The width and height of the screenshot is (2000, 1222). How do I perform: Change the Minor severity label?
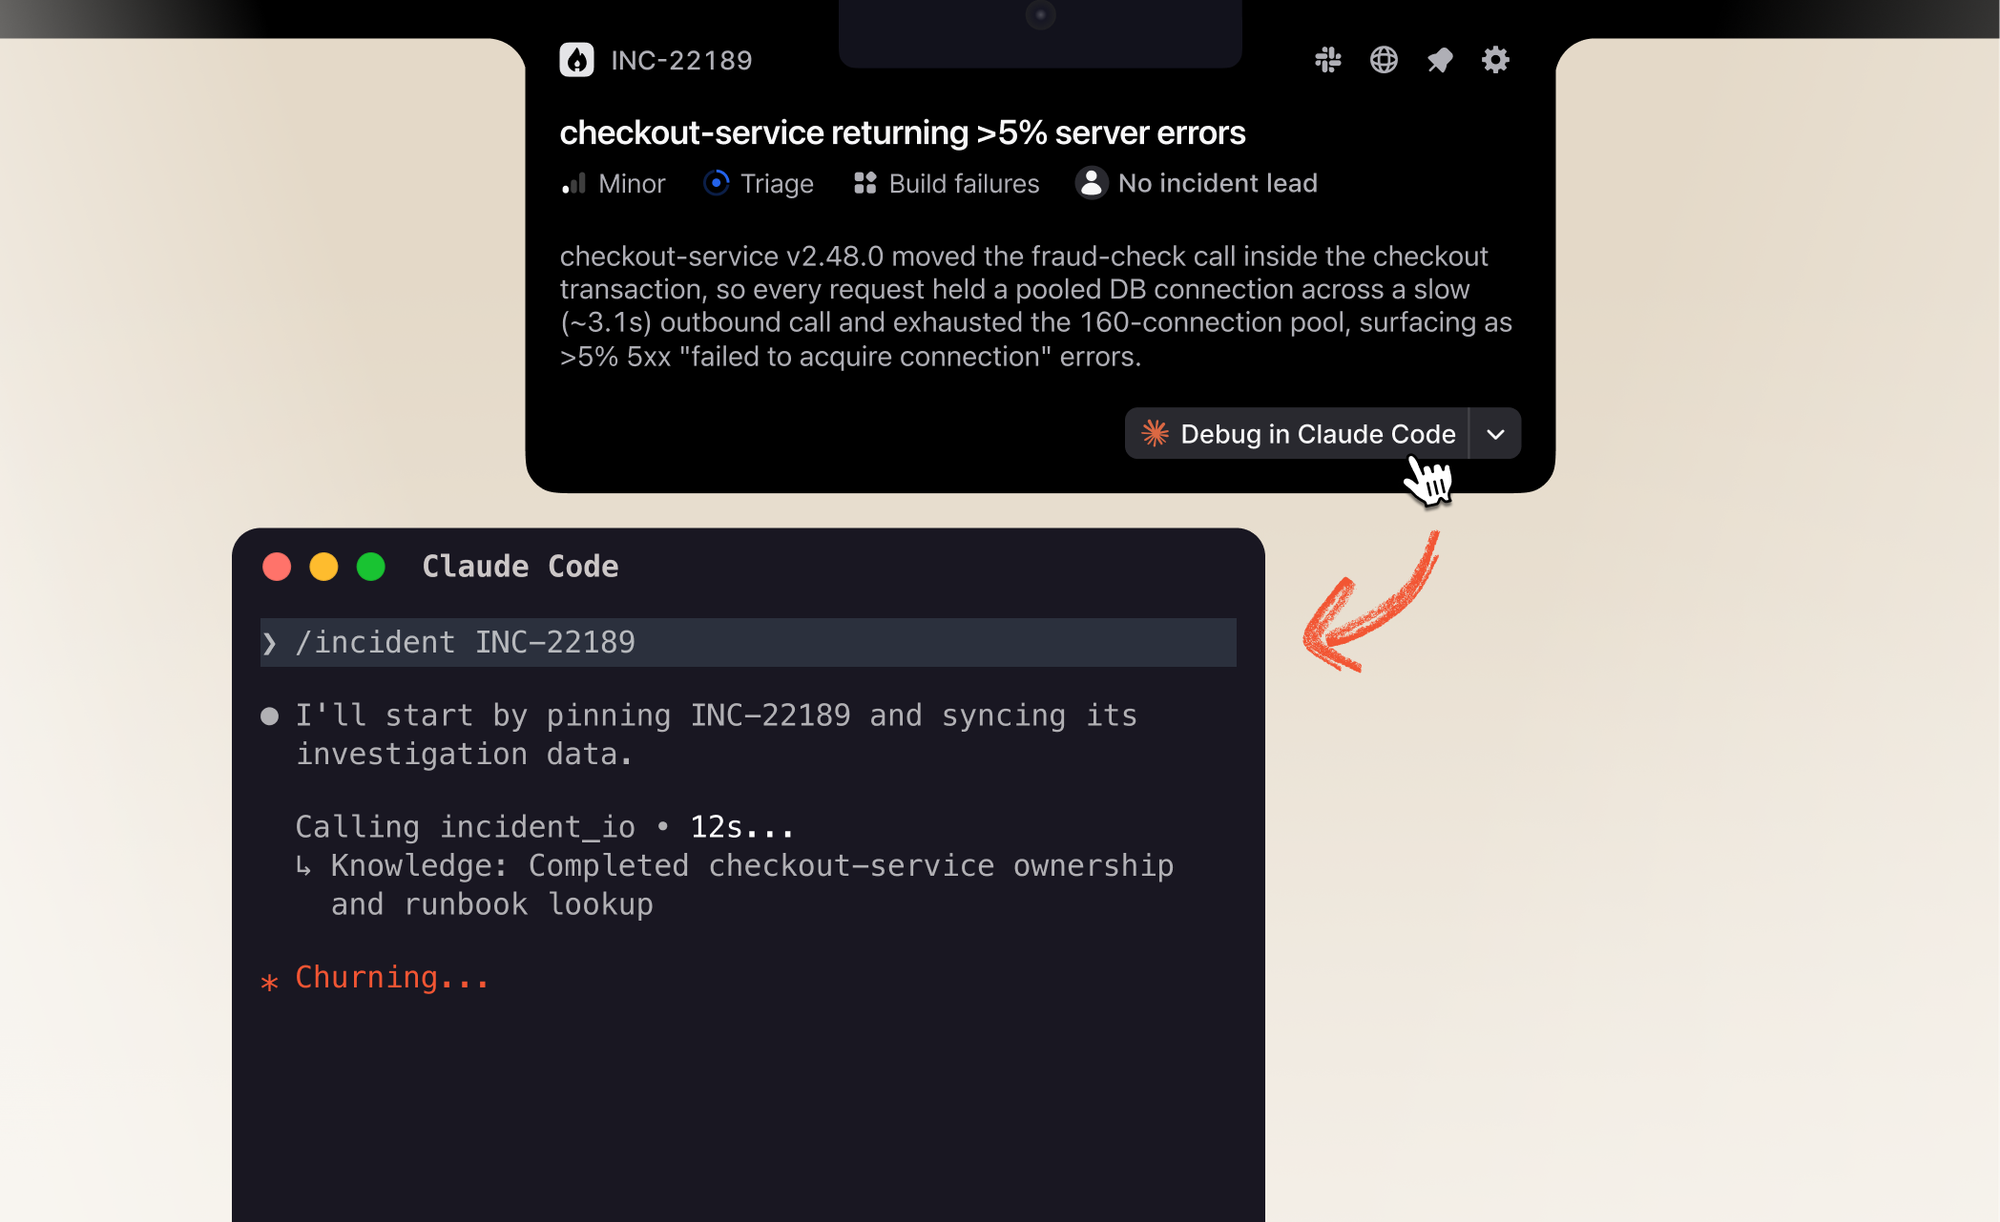(632, 183)
